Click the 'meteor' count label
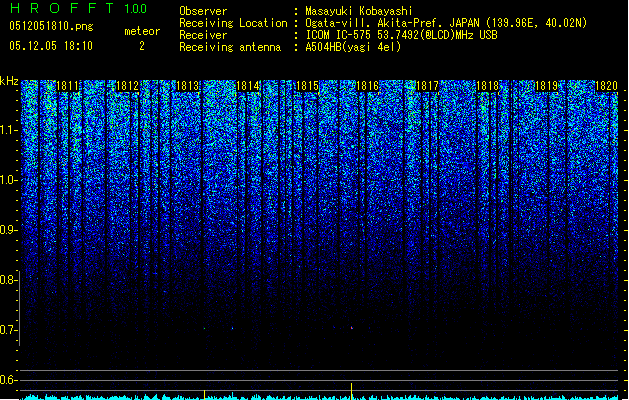 [x=142, y=31]
